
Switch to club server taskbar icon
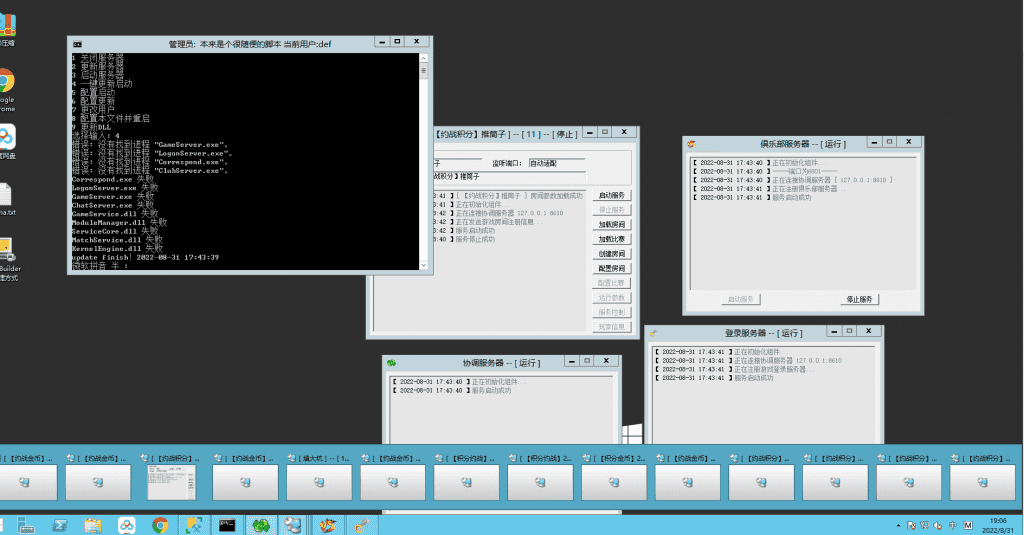328,525
